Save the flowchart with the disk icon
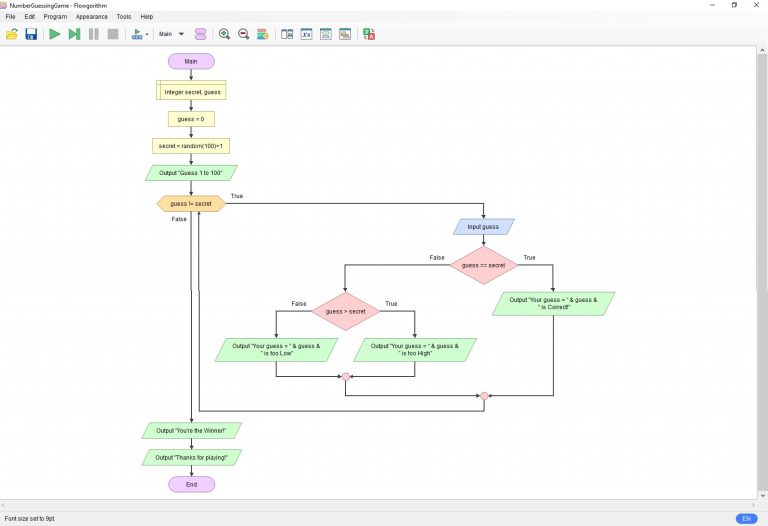The image size is (768, 526). [x=31, y=34]
